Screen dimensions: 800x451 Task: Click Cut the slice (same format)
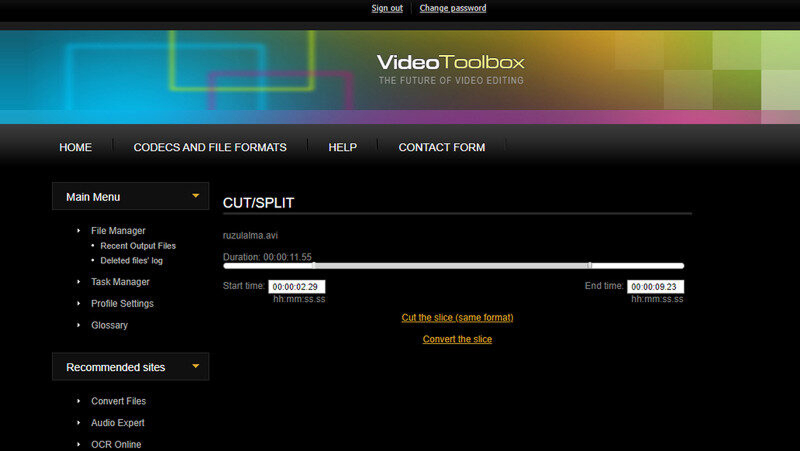pos(457,318)
